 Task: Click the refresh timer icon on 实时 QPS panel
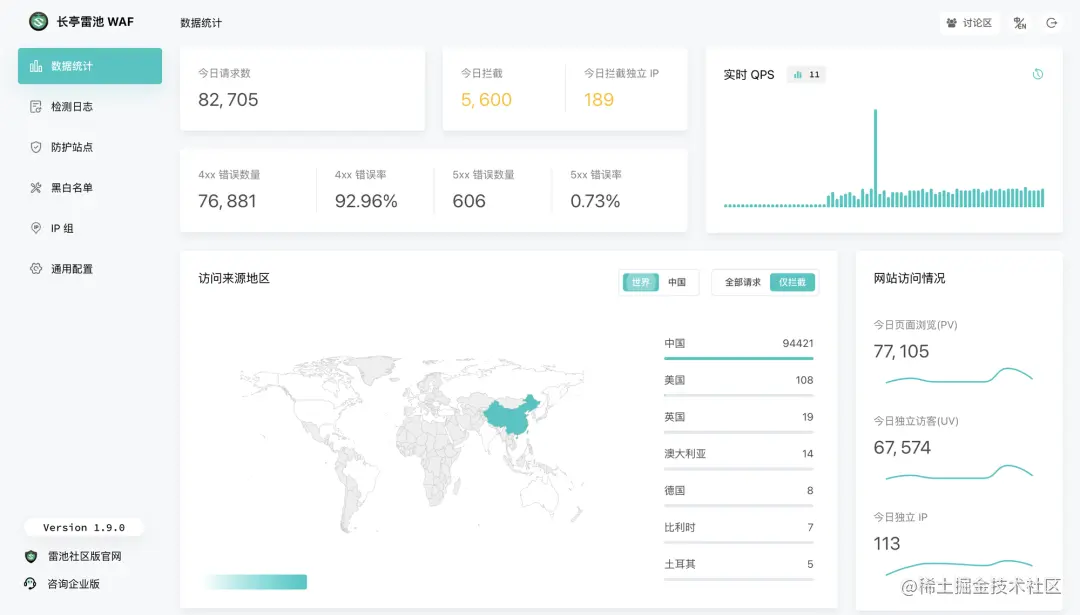pyautogui.click(x=1038, y=73)
